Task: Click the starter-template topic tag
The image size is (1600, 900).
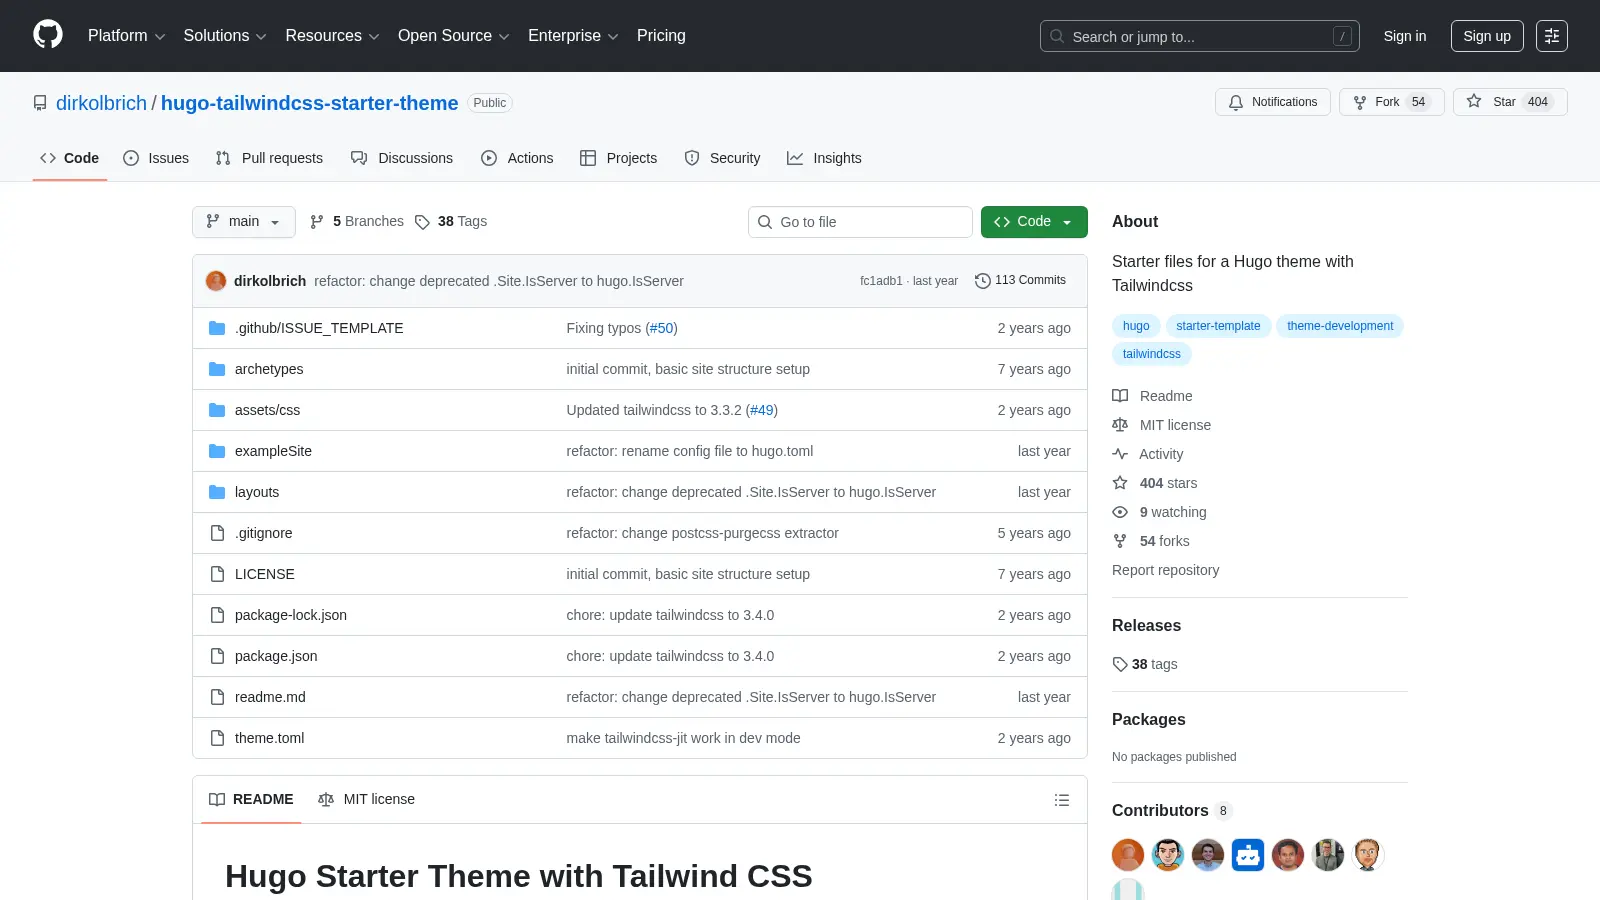Action: pos(1218,326)
